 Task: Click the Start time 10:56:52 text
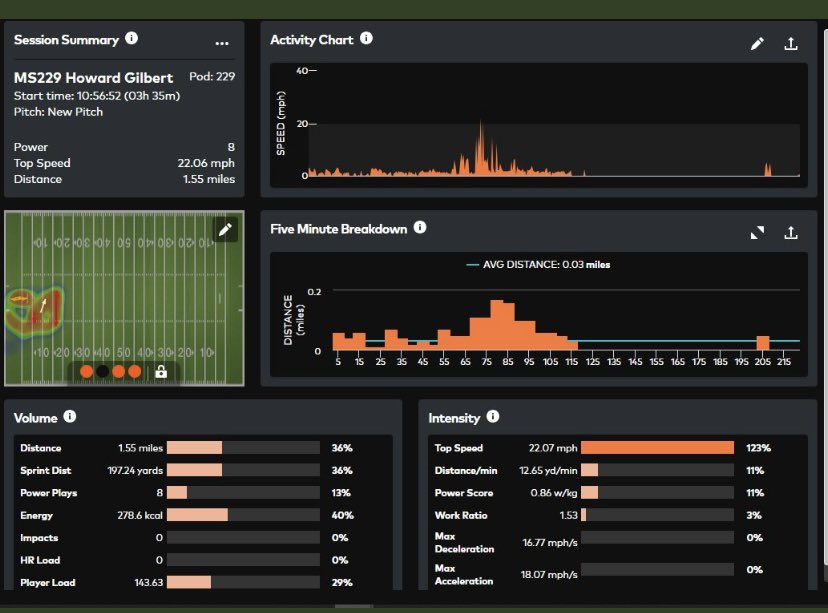97,96
